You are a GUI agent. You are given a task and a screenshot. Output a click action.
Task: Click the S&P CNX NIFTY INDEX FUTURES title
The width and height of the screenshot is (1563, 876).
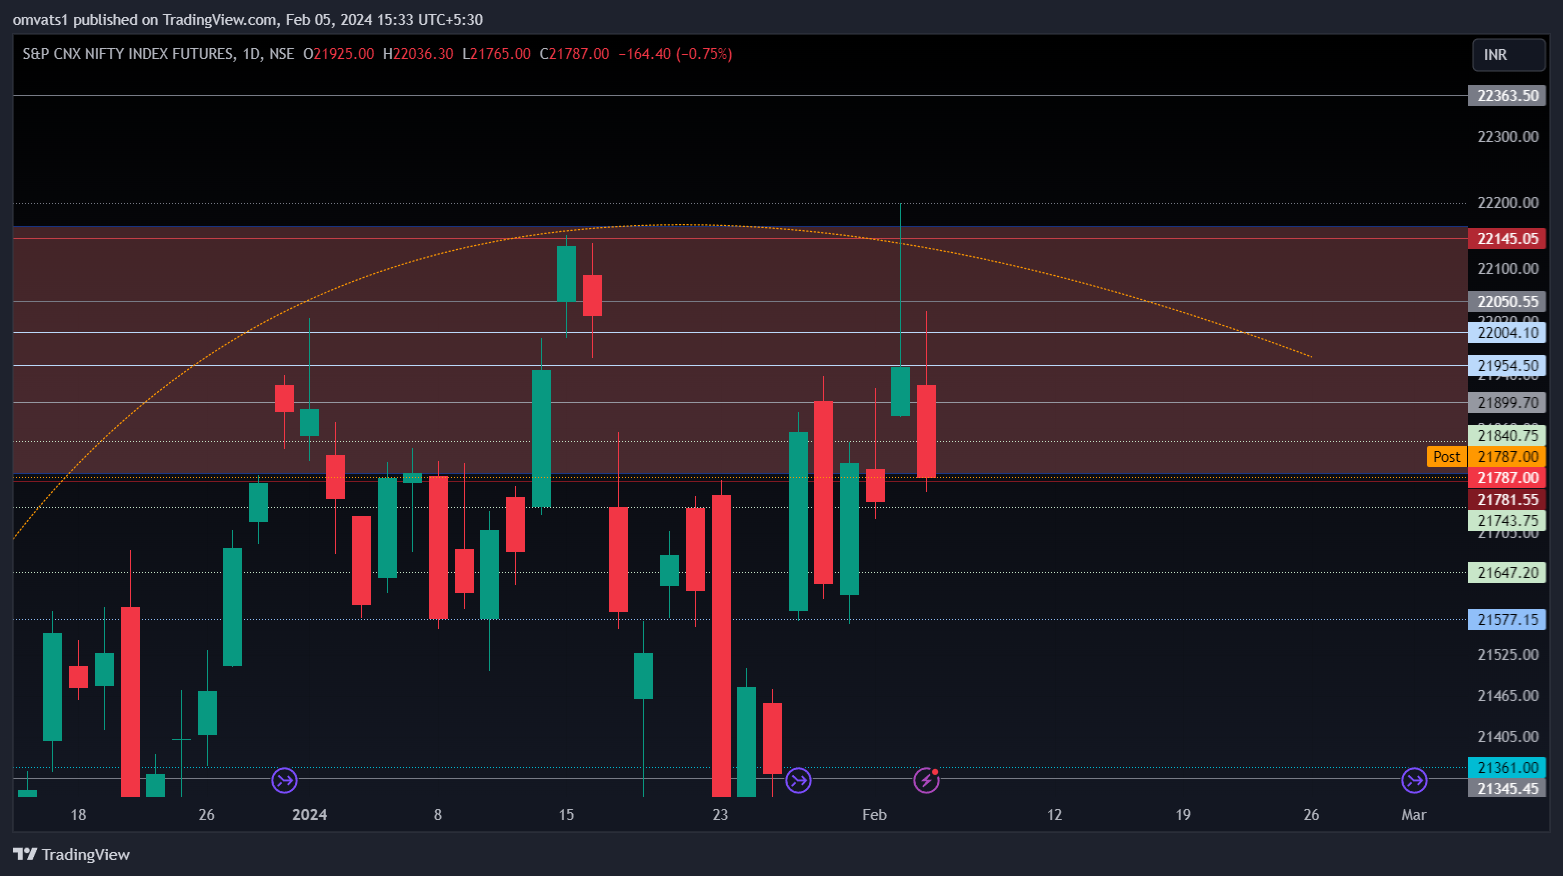[x=128, y=54]
